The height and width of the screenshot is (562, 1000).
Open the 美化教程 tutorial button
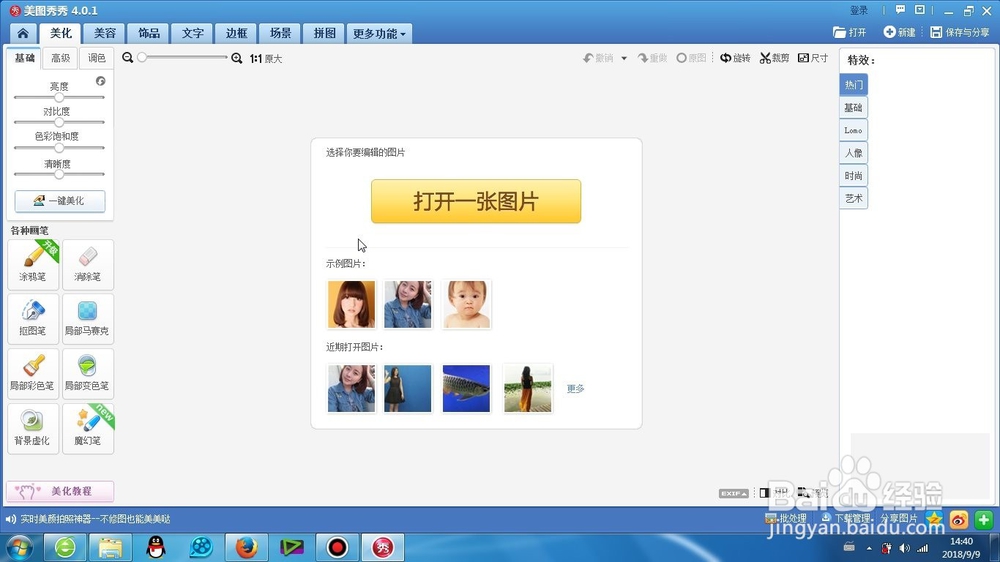click(x=60, y=491)
